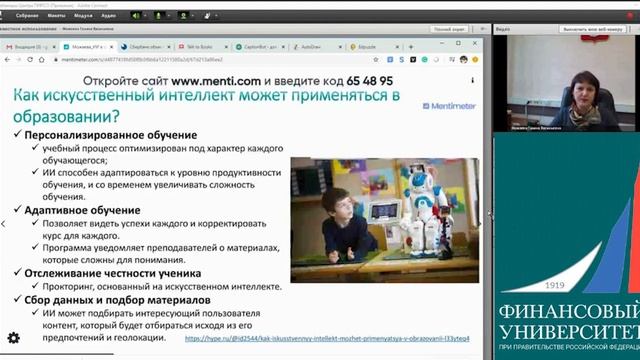Click the Персонализированное обучение heading
Screen dimensions: 640x360
(x=111, y=135)
